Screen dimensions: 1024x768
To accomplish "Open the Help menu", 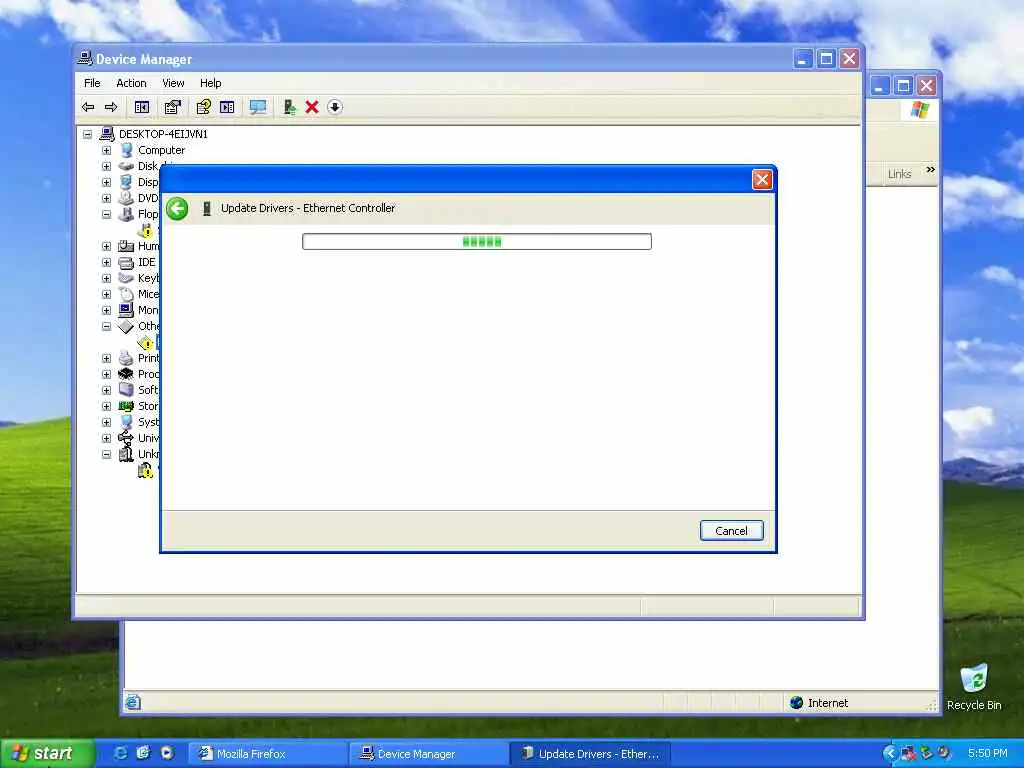I will click(x=210, y=83).
